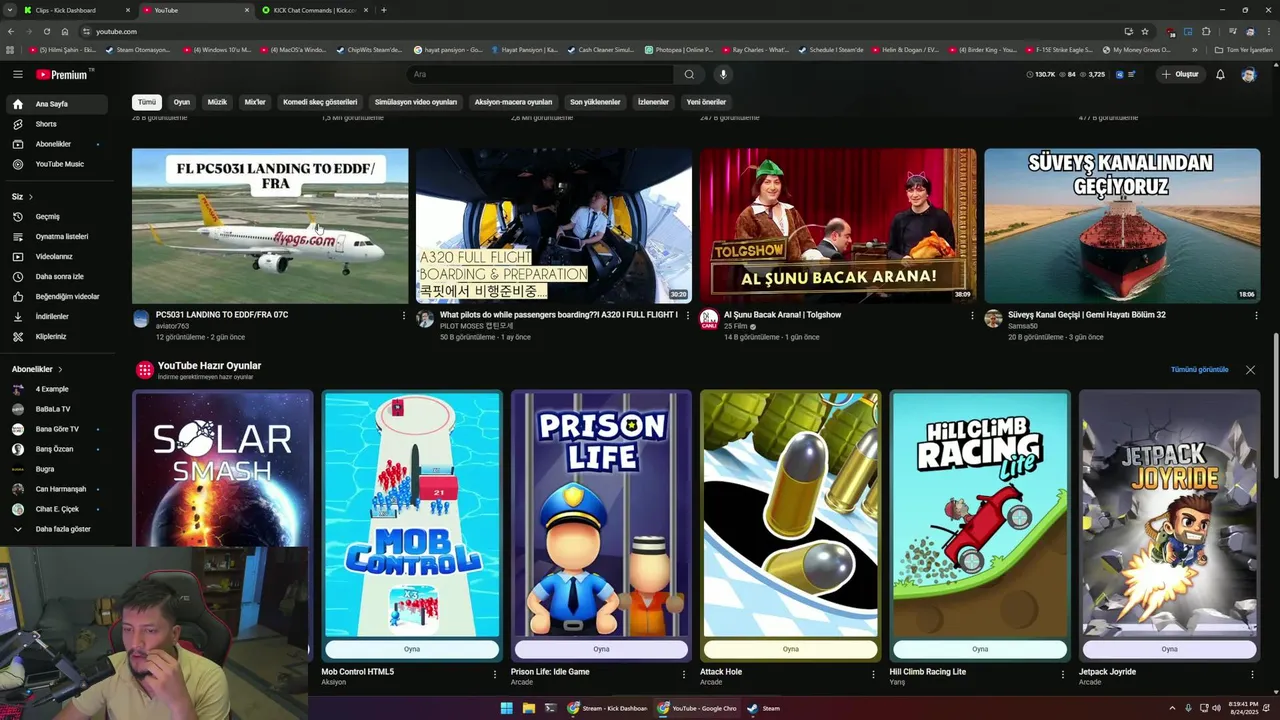Open File Explorer from taskbar
The width and height of the screenshot is (1280, 720).
tap(529, 708)
